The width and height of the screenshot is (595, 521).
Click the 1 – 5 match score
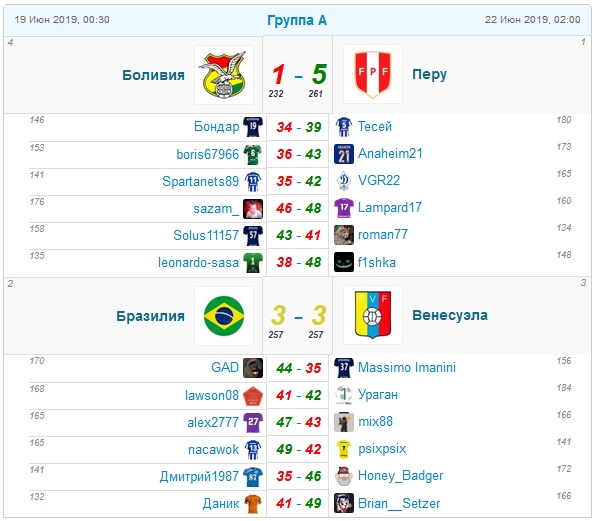point(299,74)
